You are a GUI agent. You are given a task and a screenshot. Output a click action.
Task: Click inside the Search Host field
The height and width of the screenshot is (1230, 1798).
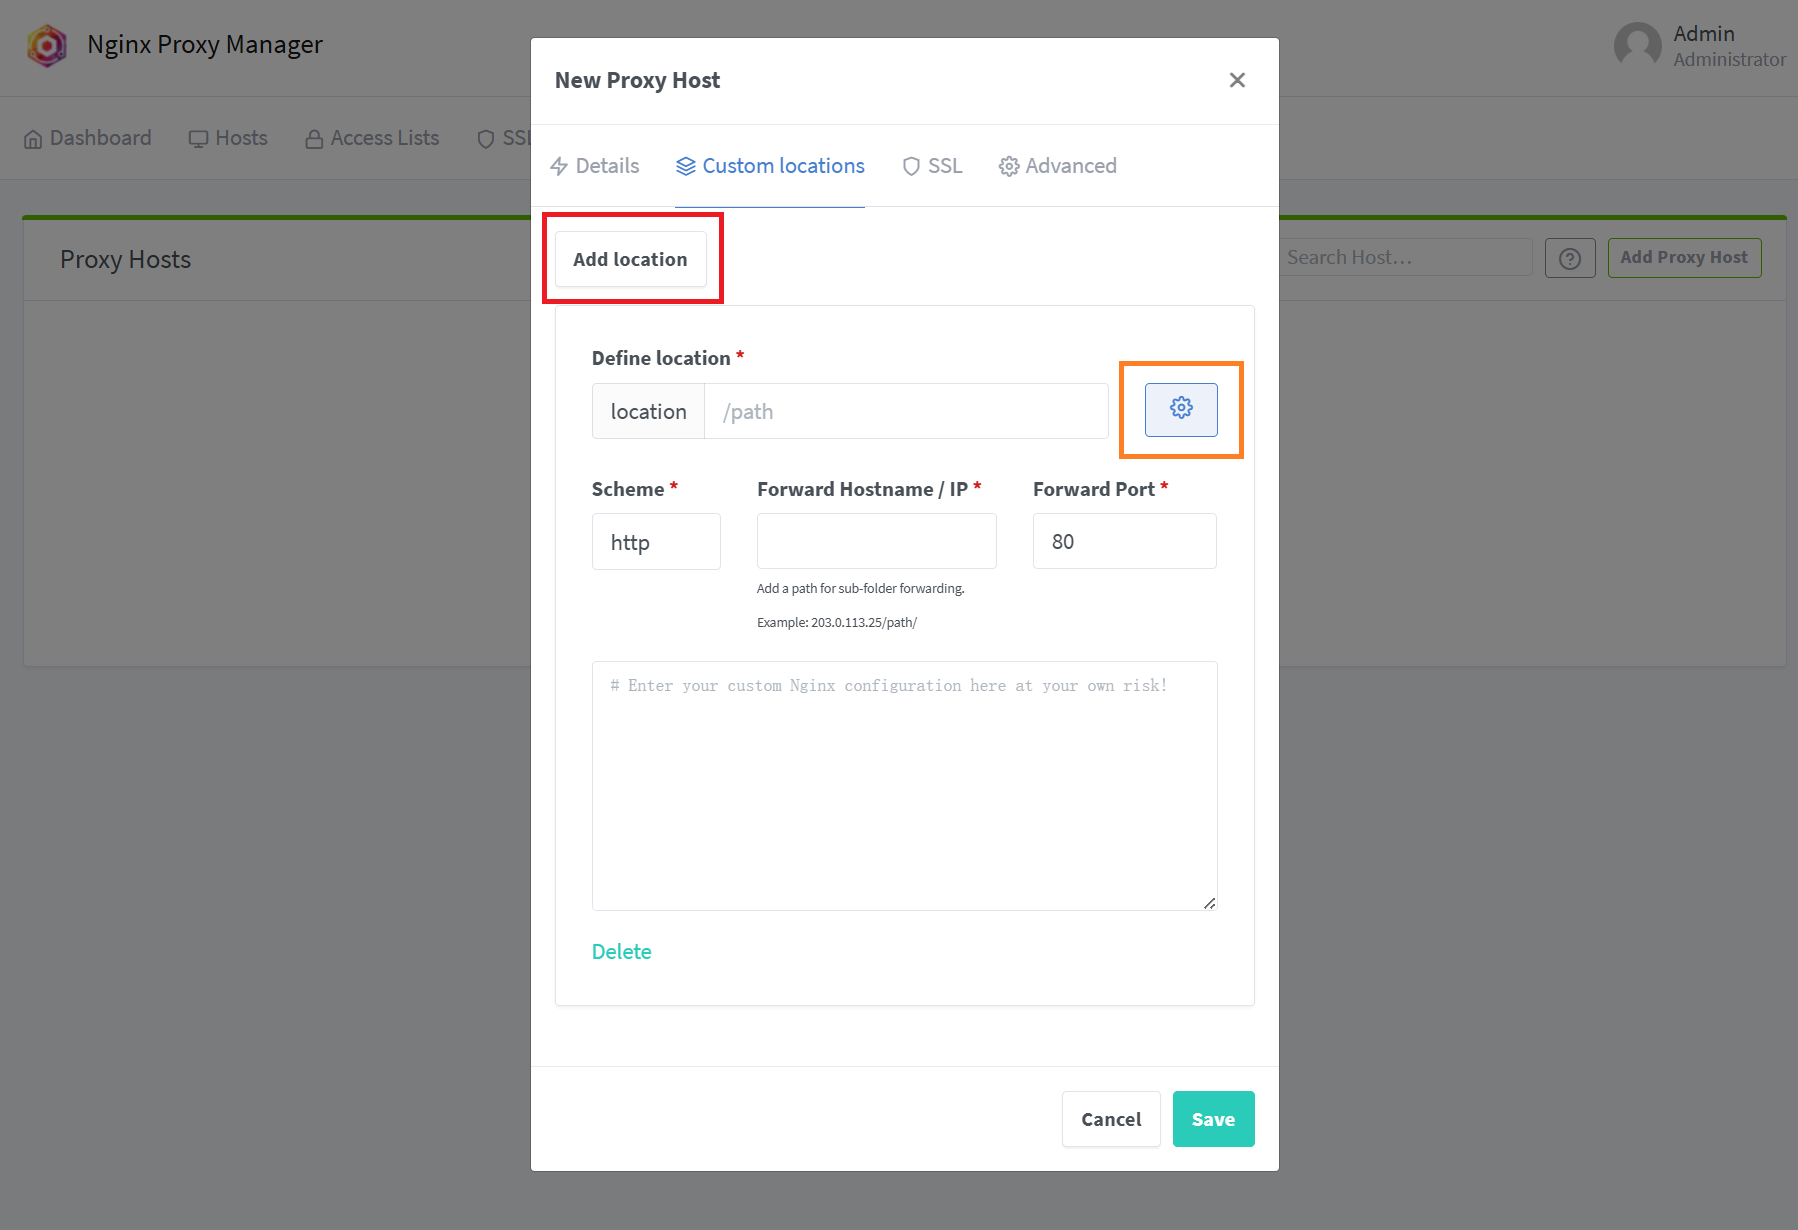tap(1400, 257)
